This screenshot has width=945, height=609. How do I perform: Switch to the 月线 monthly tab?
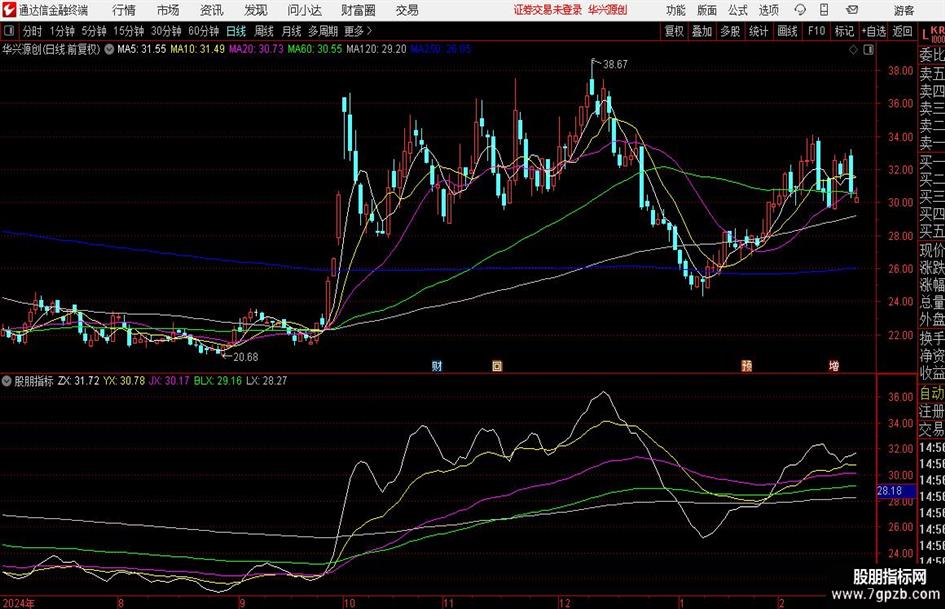292,31
